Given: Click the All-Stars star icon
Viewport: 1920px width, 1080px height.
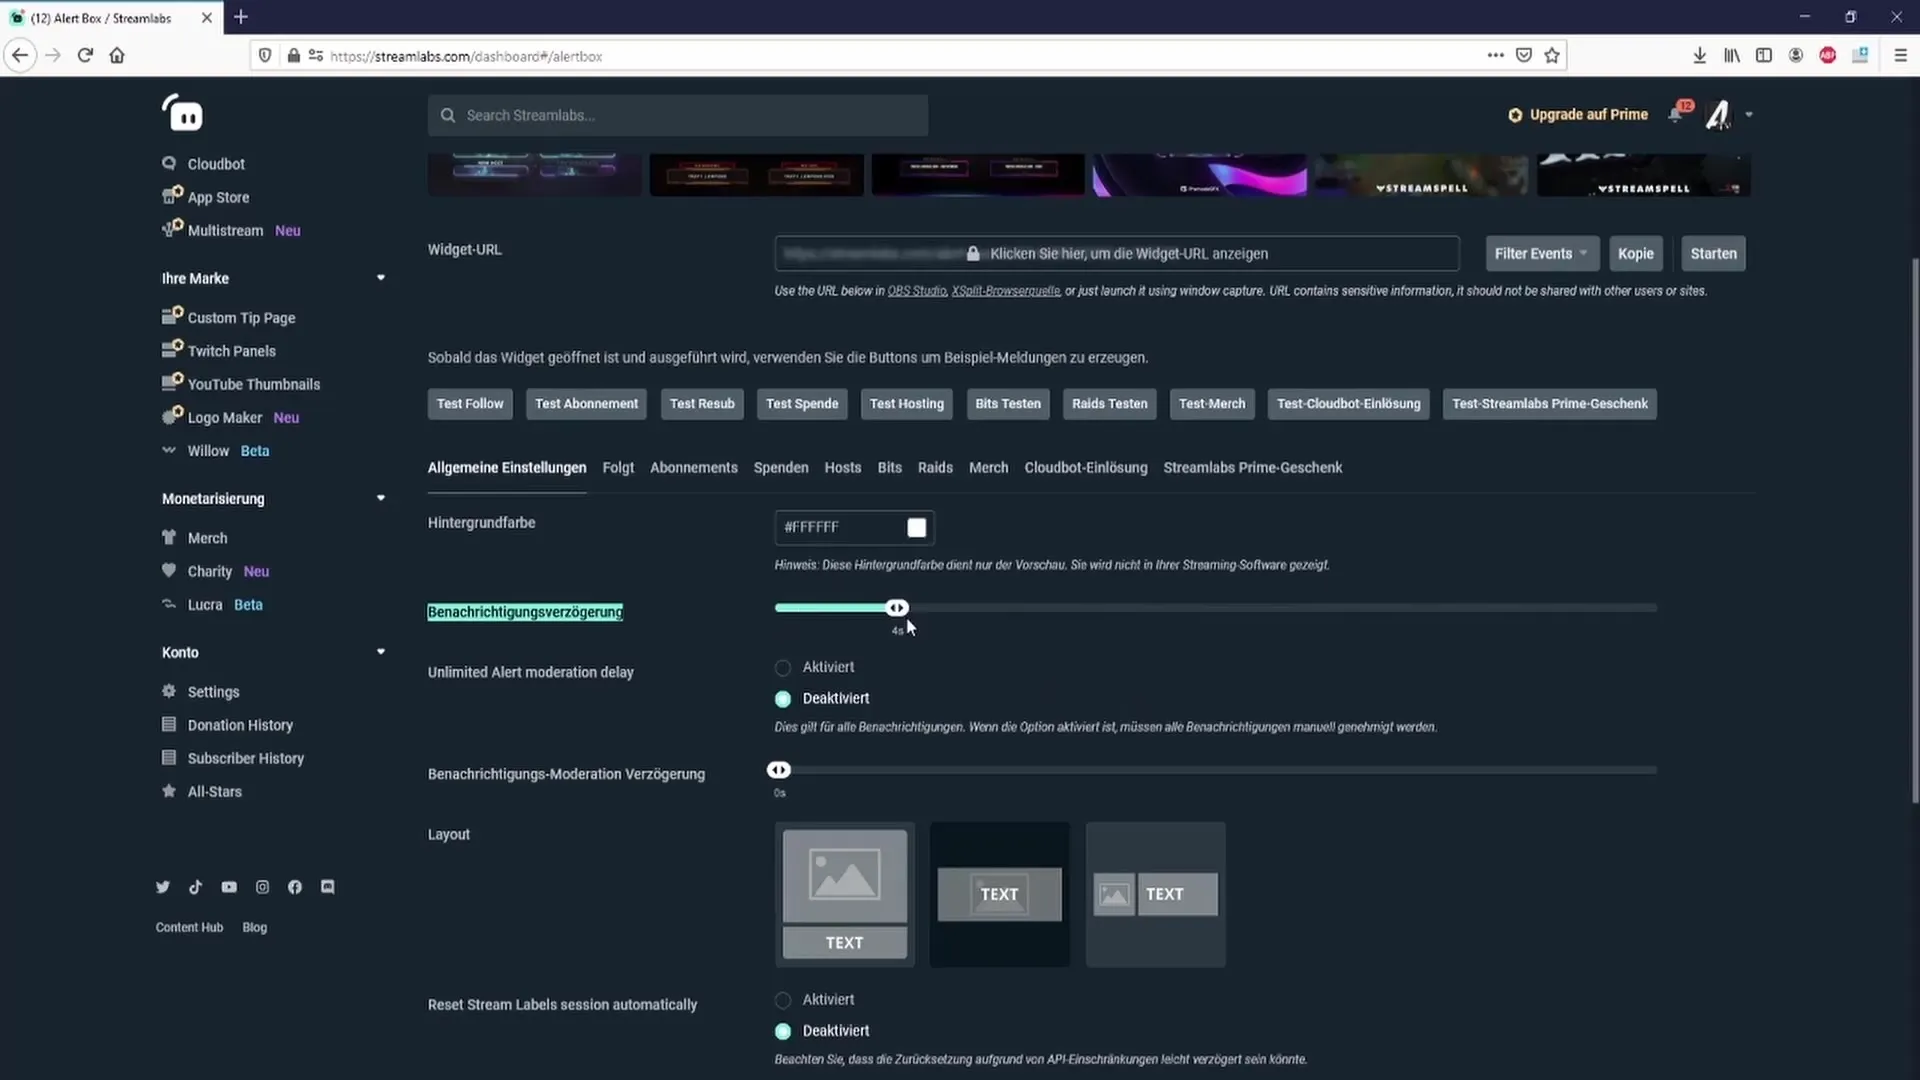Looking at the screenshot, I should click(169, 791).
